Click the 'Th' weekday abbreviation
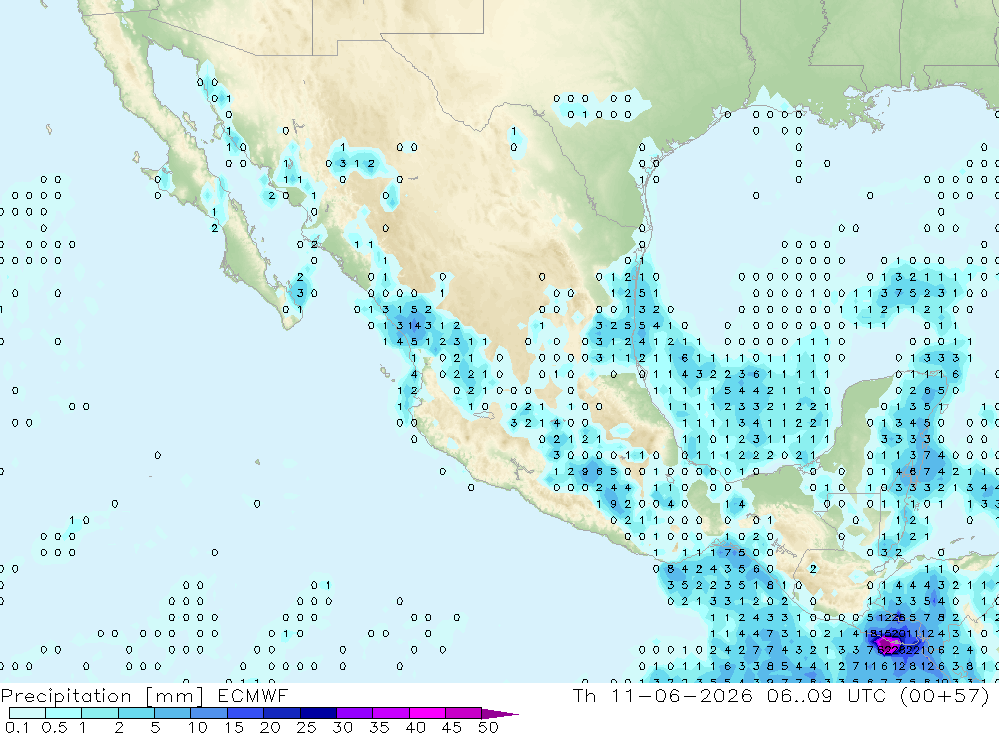Screen dimensions: 1000x733 tap(584, 695)
